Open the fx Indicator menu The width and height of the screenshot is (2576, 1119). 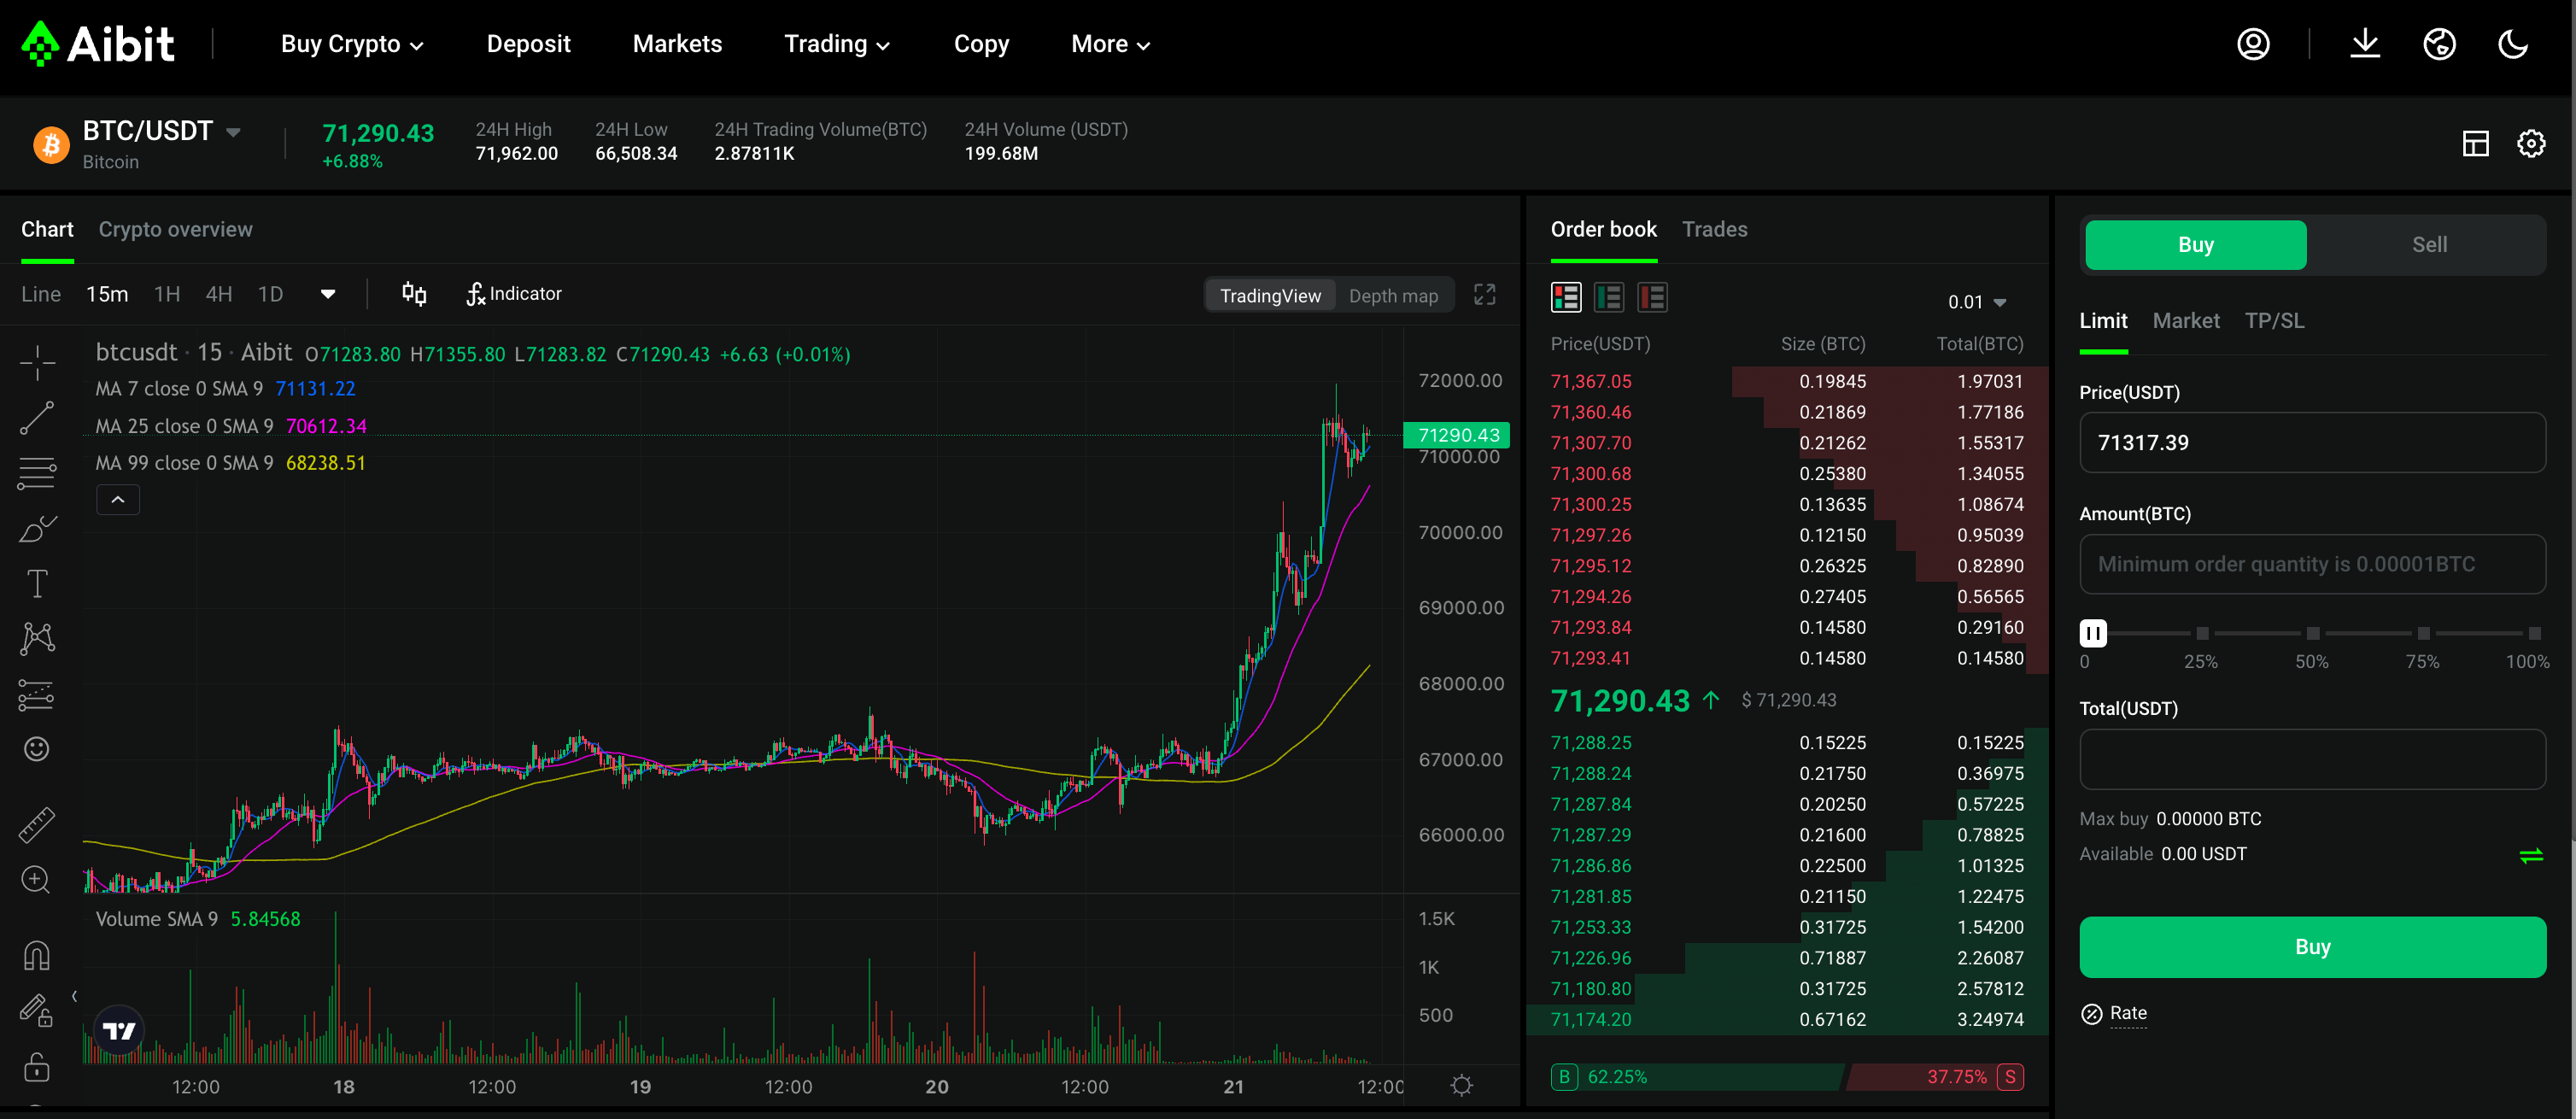coord(514,294)
